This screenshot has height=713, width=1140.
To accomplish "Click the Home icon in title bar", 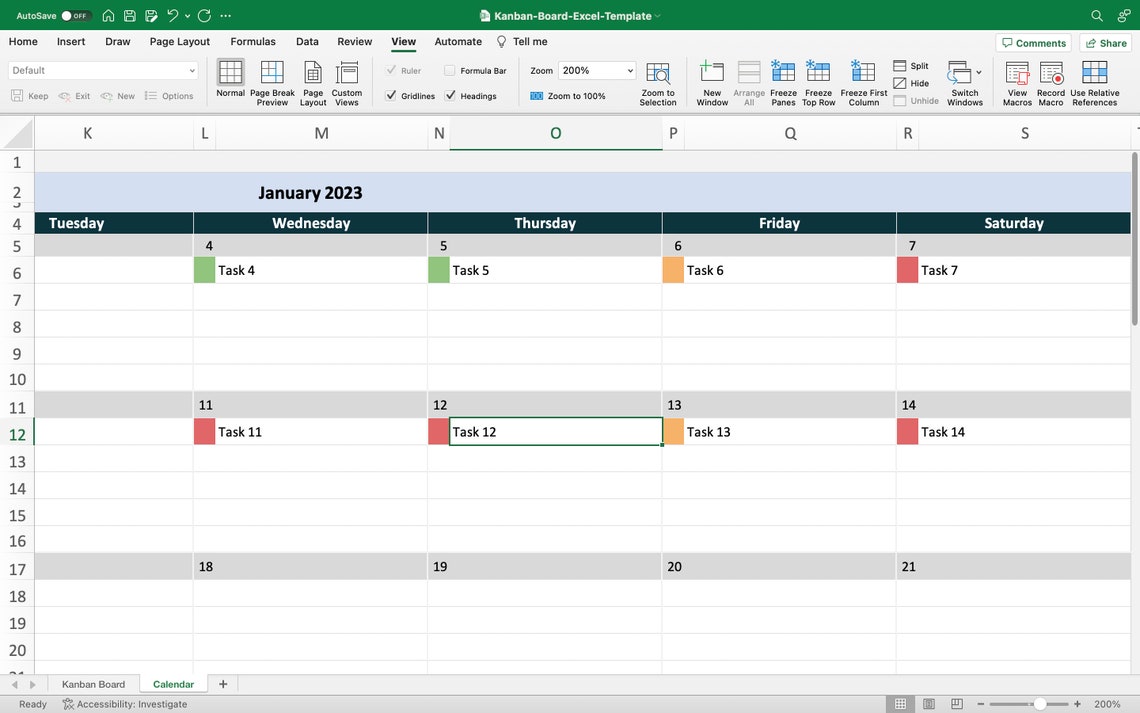I will coord(108,15).
